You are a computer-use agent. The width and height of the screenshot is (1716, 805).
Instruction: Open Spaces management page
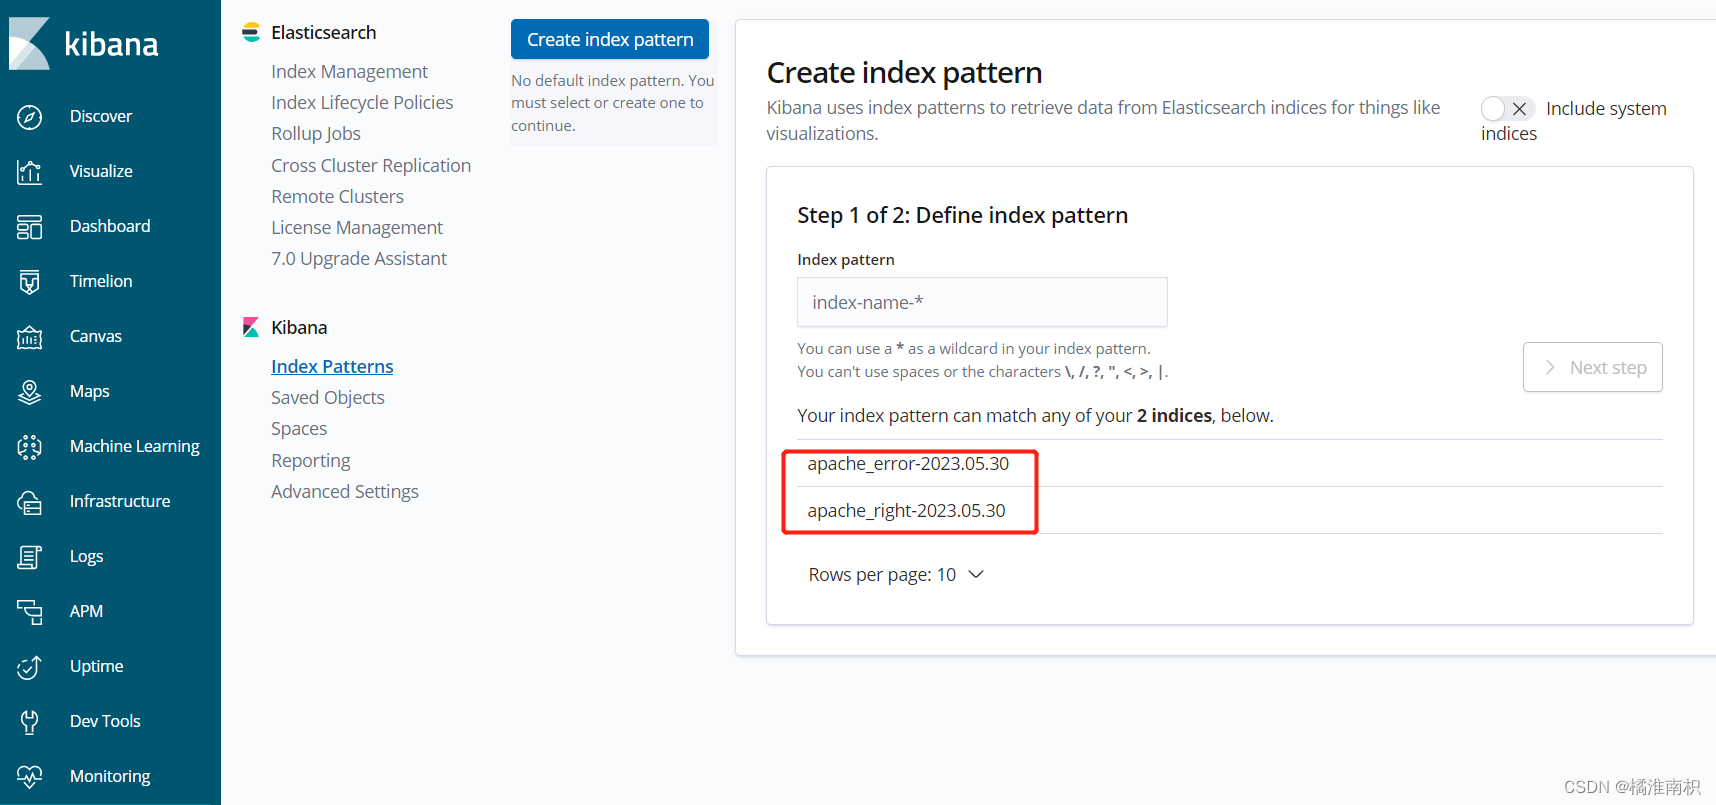tap(299, 429)
